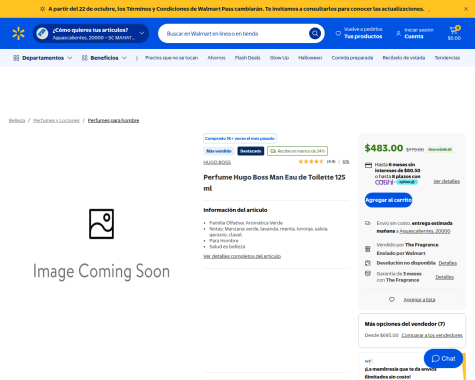Change delivery location Aguascalientes, 20000
This screenshot has height=380, width=475.
[x=425, y=231]
